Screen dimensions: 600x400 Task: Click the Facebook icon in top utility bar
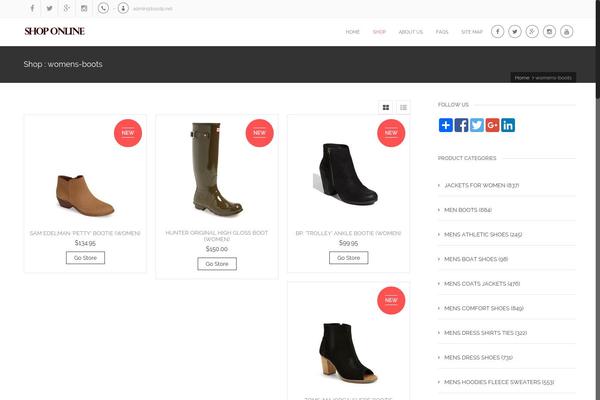(x=33, y=8)
